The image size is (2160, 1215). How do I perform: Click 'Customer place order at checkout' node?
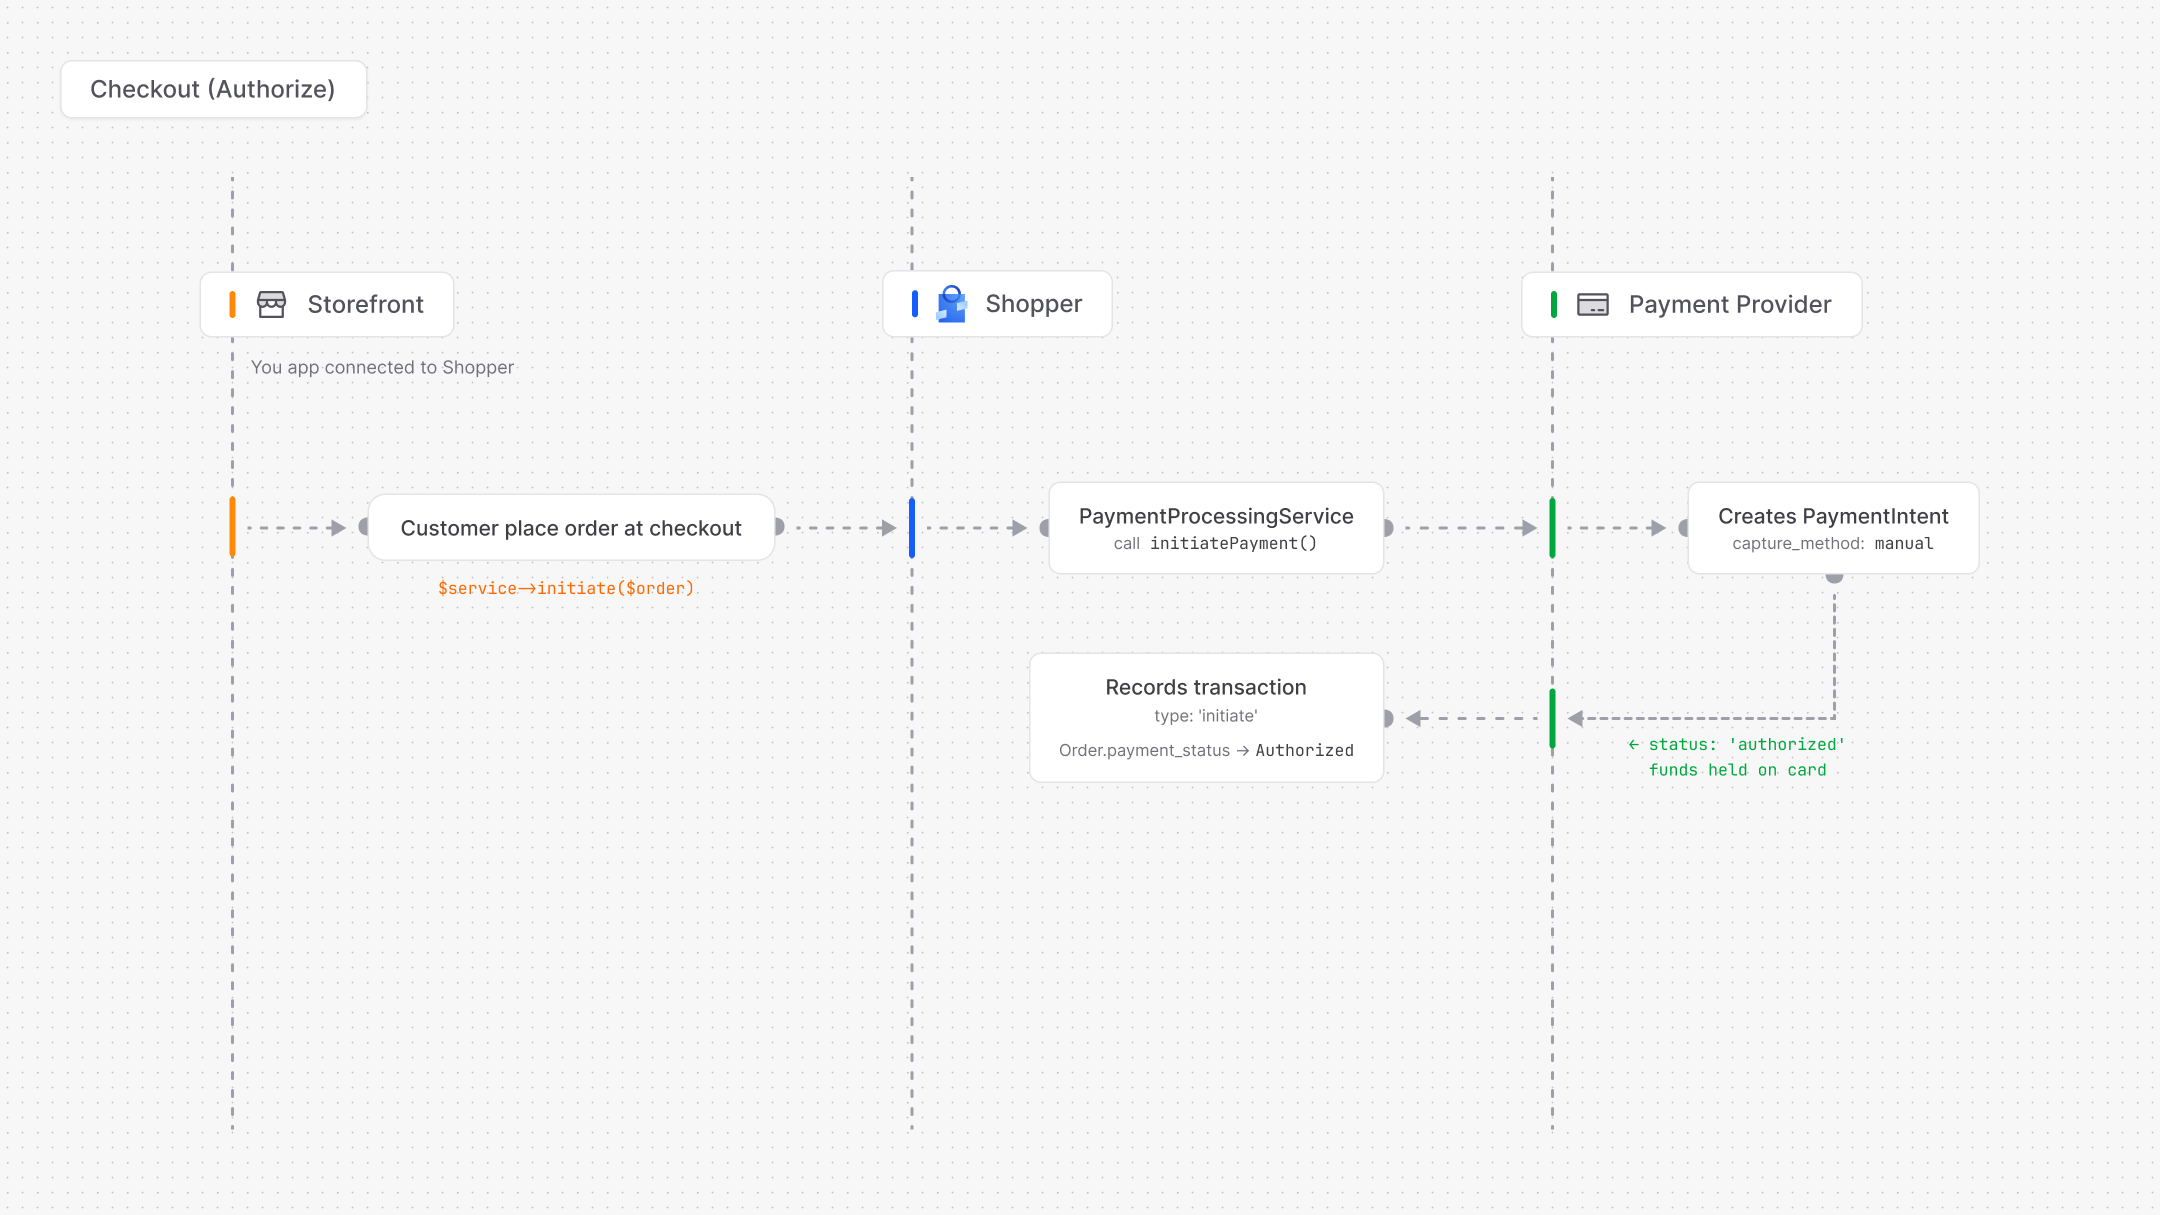(571, 528)
